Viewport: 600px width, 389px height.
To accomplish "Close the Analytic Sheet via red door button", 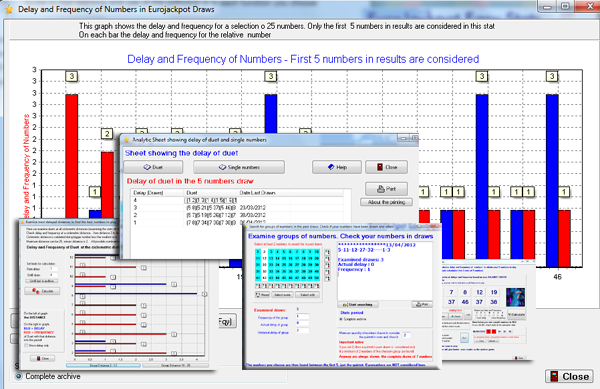I will point(386,167).
